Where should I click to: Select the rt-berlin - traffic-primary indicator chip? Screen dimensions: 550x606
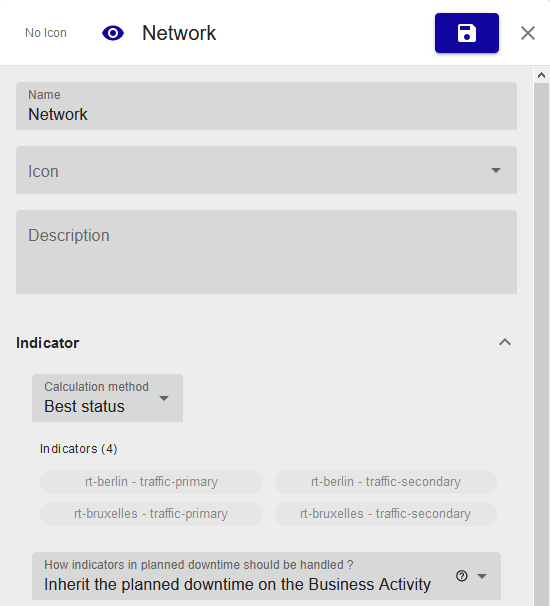click(x=152, y=482)
